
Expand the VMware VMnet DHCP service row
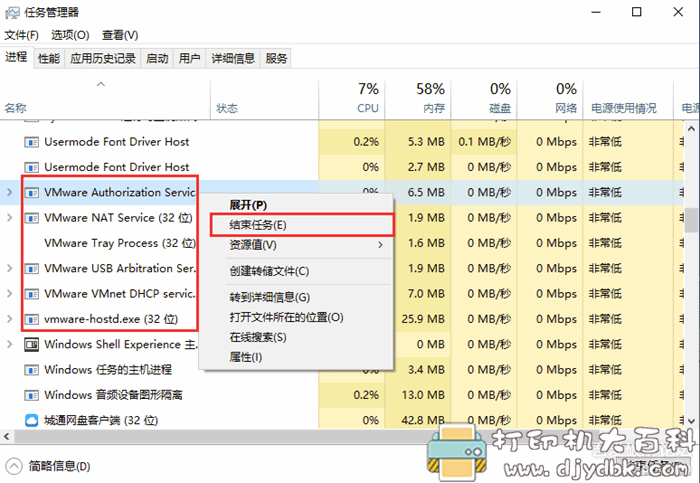coord(9,294)
